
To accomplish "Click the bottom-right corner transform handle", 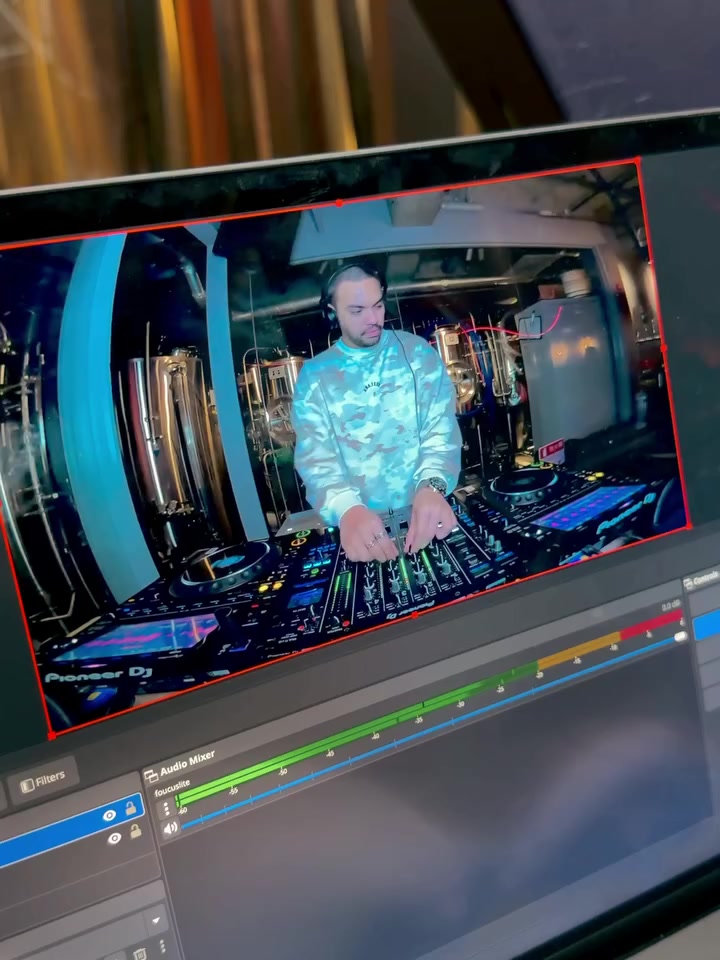I will (x=689, y=525).
